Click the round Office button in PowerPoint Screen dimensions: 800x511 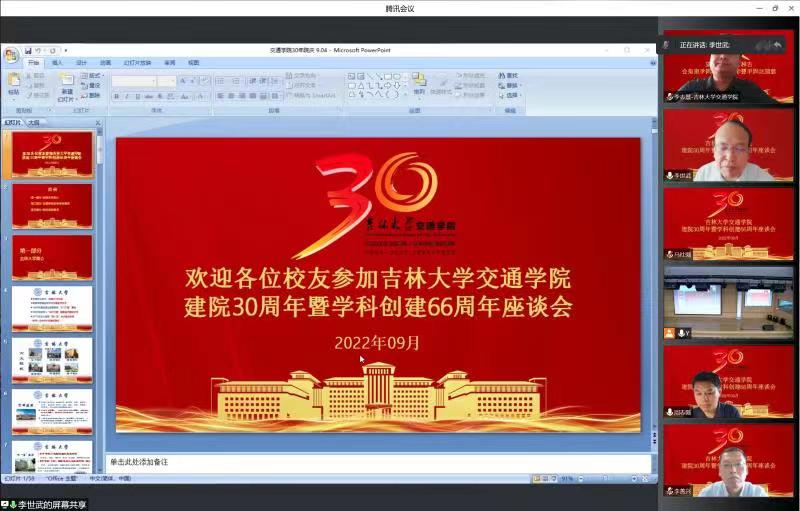[10, 52]
